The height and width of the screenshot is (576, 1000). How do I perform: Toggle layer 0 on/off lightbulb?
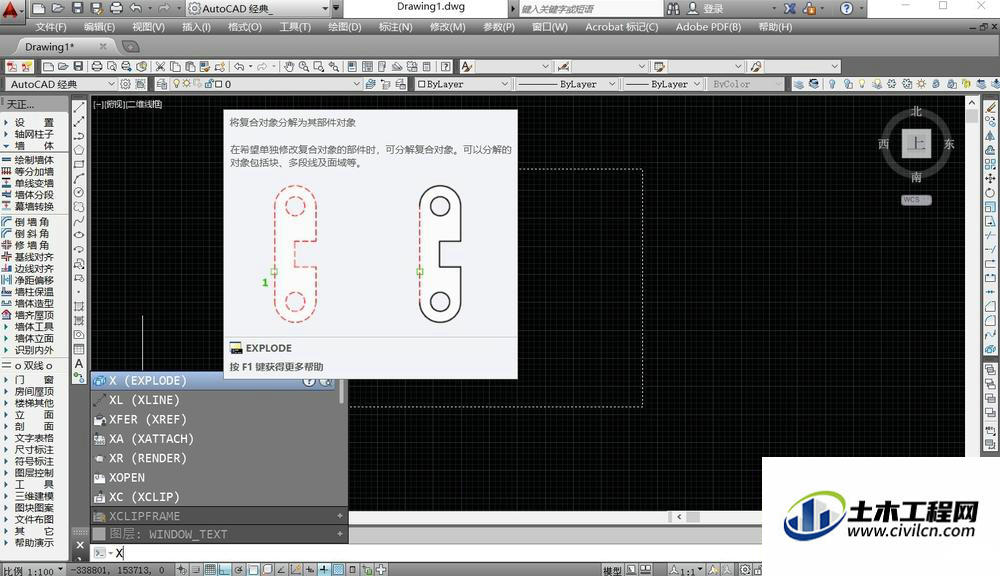click(176, 84)
